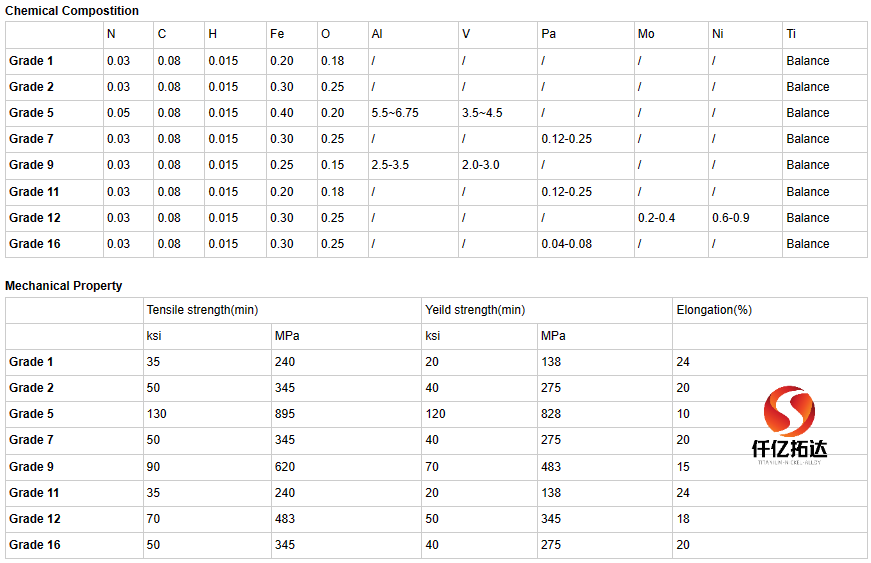
Task: Click the red S company logo
Action: [789, 411]
